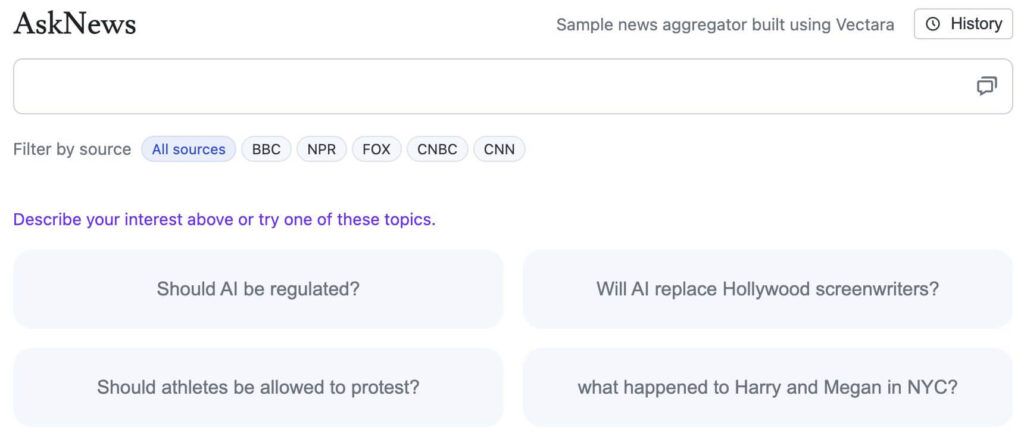Image resolution: width=1024 pixels, height=436 pixels.
Task: Choose the CNBC source chip
Action: (437, 149)
